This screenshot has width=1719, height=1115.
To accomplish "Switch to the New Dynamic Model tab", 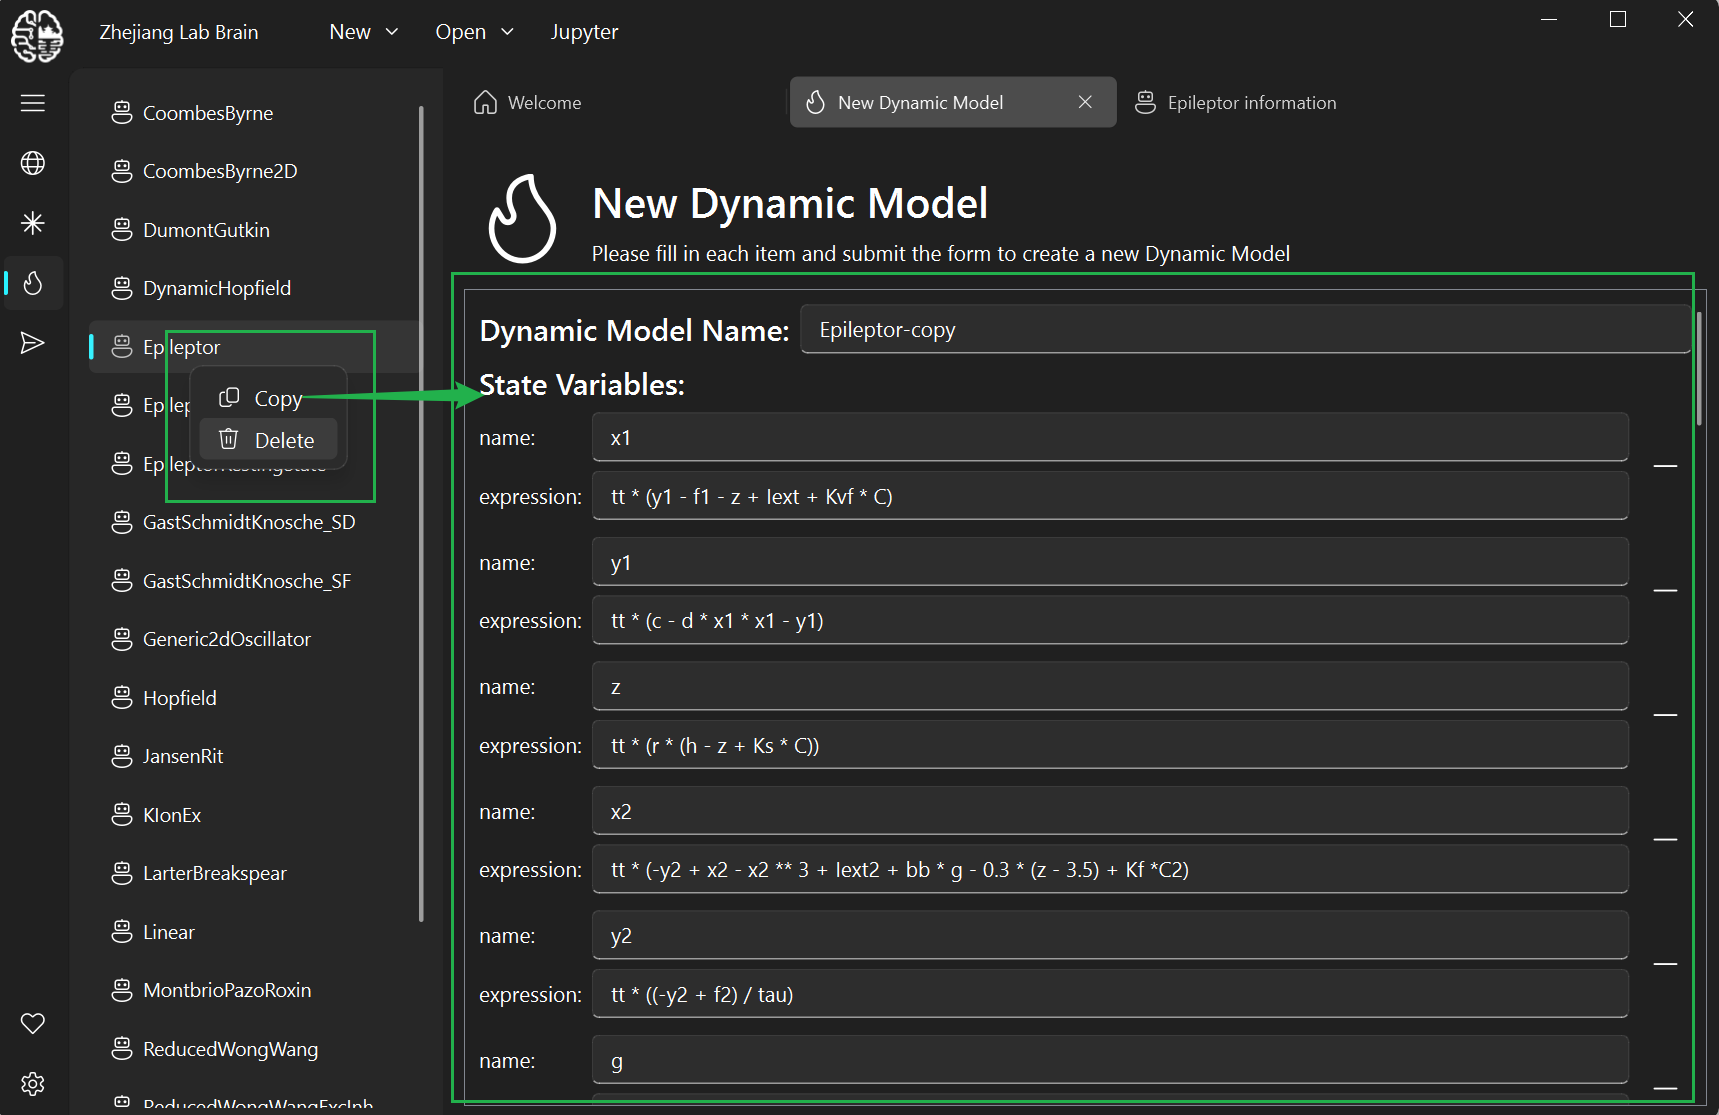I will tap(953, 102).
